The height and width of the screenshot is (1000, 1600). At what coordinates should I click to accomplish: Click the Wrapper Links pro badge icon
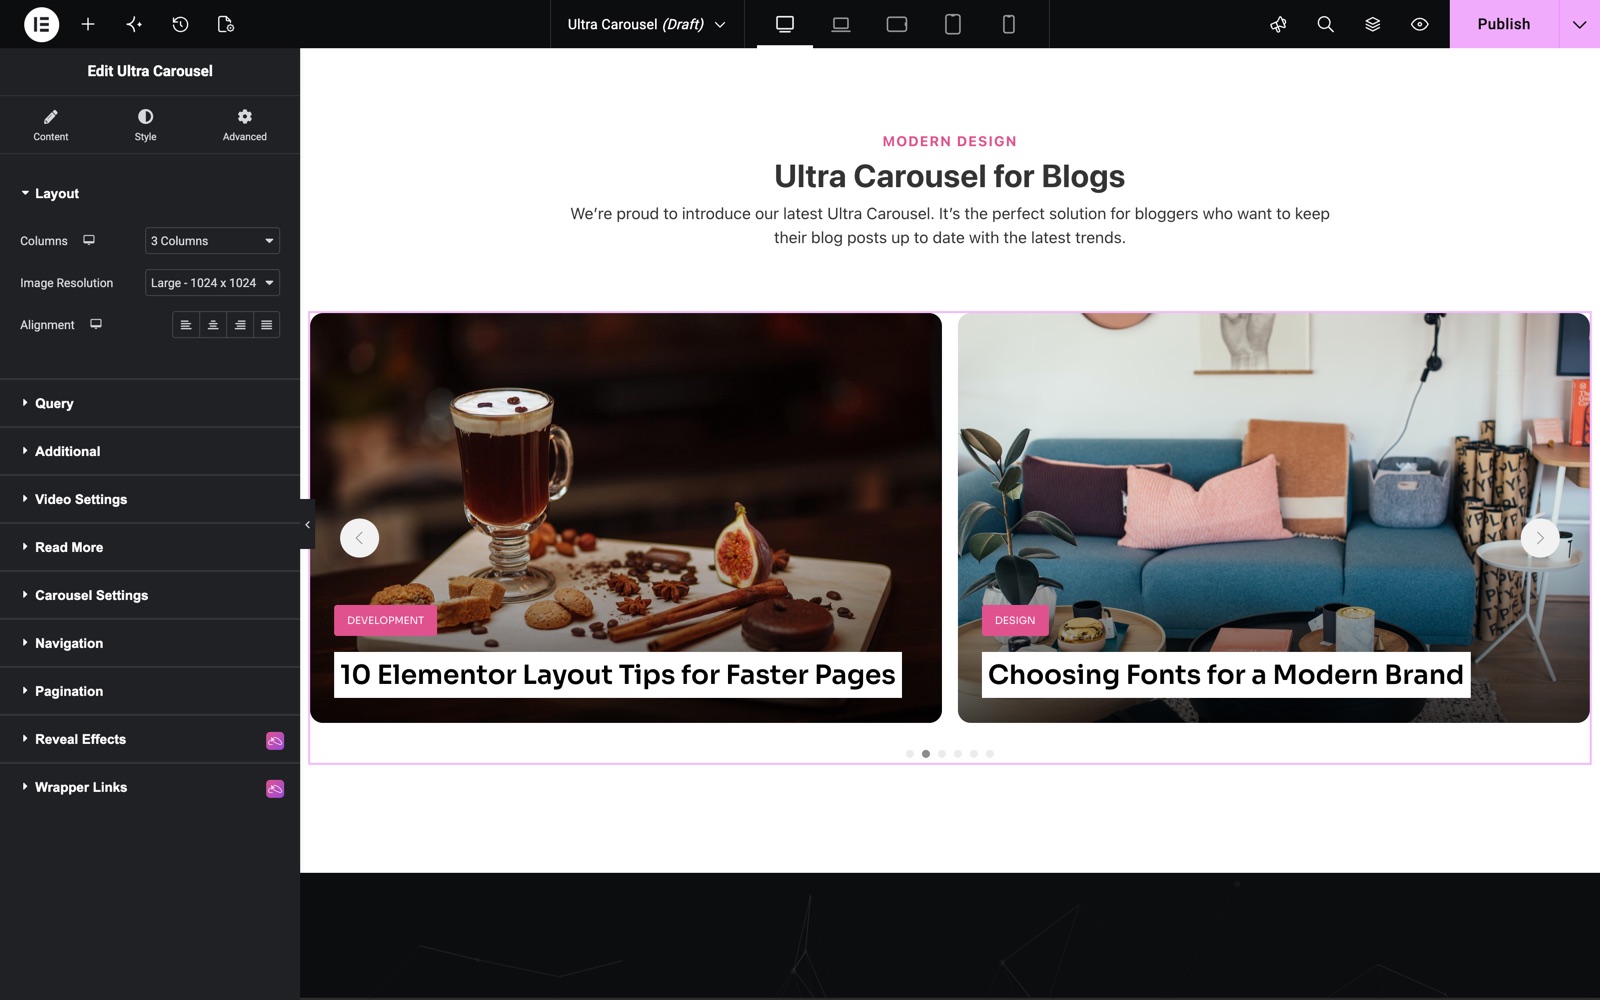click(275, 788)
